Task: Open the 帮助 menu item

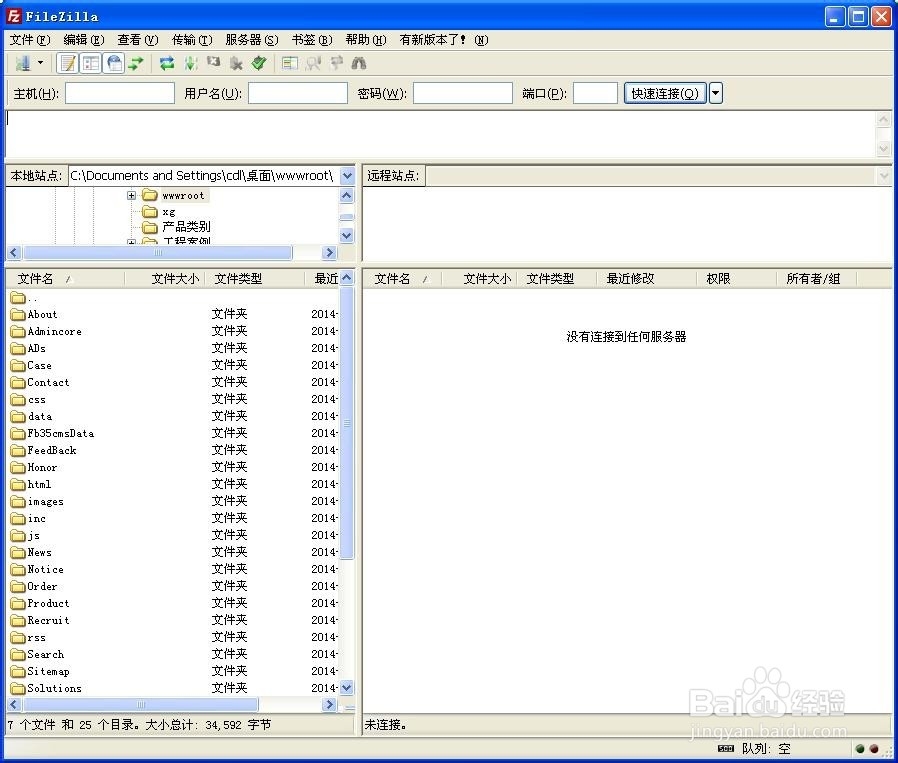Action: [x=364, y=40]
